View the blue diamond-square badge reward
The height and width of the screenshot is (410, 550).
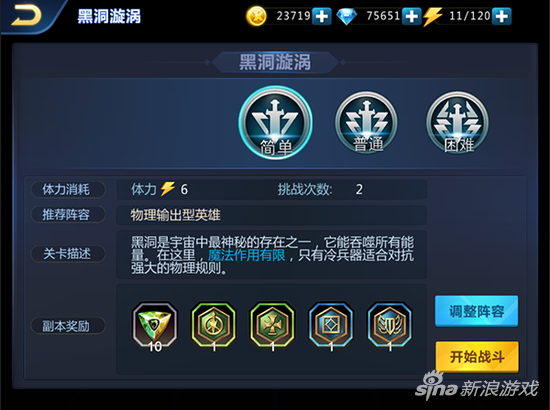[x=331, y=325]
